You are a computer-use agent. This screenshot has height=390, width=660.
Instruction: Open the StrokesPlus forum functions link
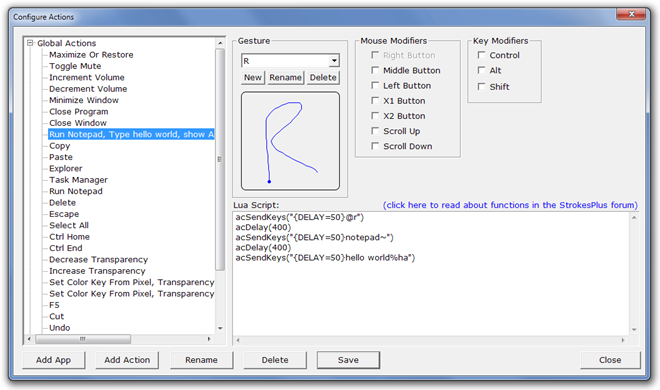[510, 205]
